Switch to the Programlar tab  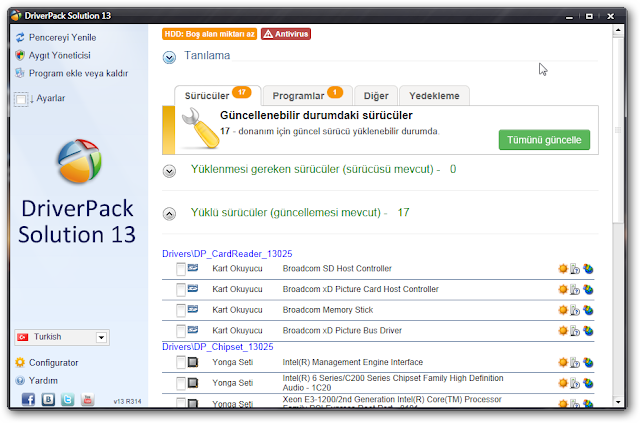point(308,96)
